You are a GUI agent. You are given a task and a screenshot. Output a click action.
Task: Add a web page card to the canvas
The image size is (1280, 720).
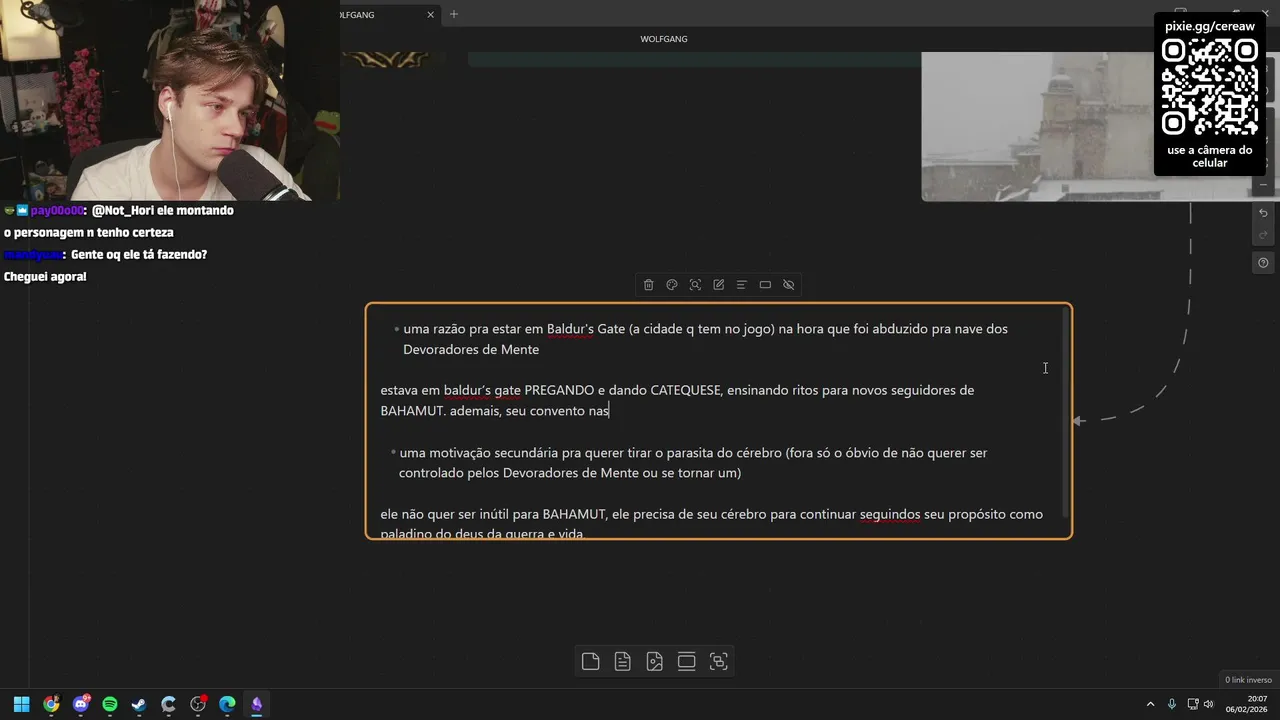687,661
